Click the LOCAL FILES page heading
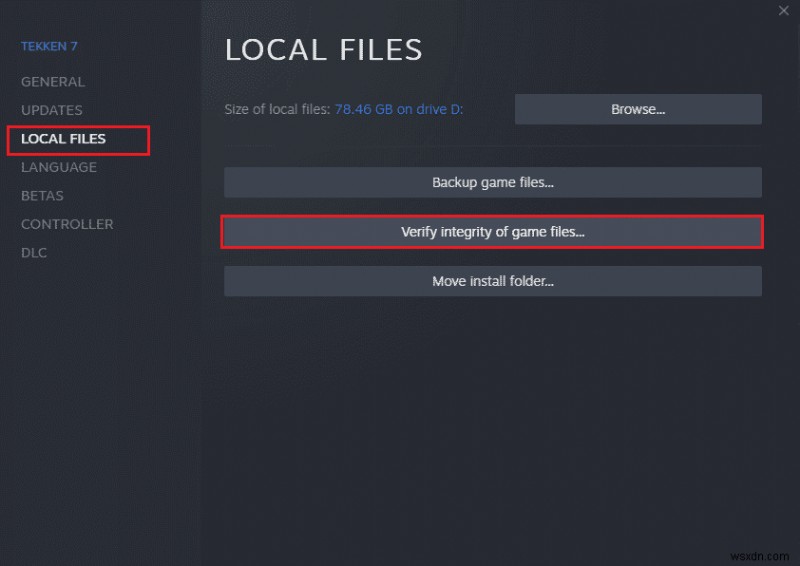Screen dimensions: 800x566 [x=323, y=50]
